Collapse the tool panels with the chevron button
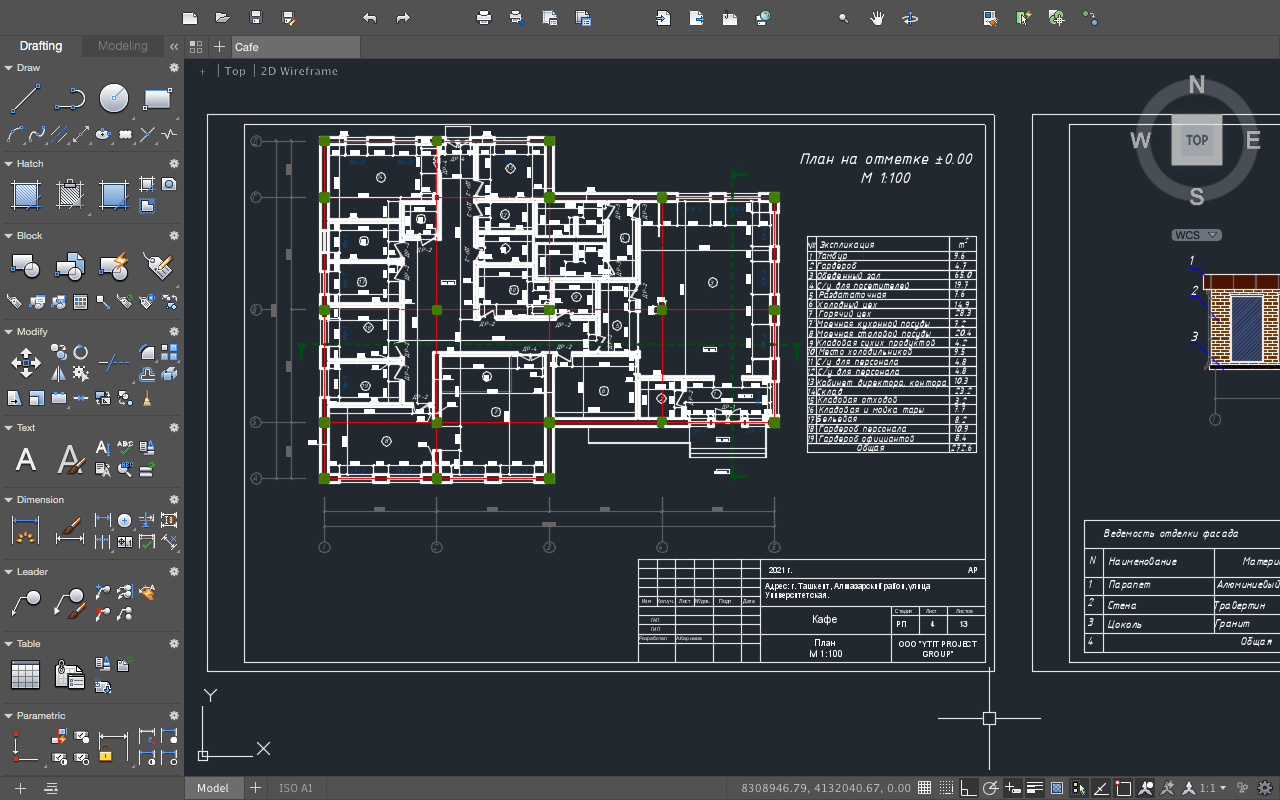1280x800 pixels. point(171,45)
